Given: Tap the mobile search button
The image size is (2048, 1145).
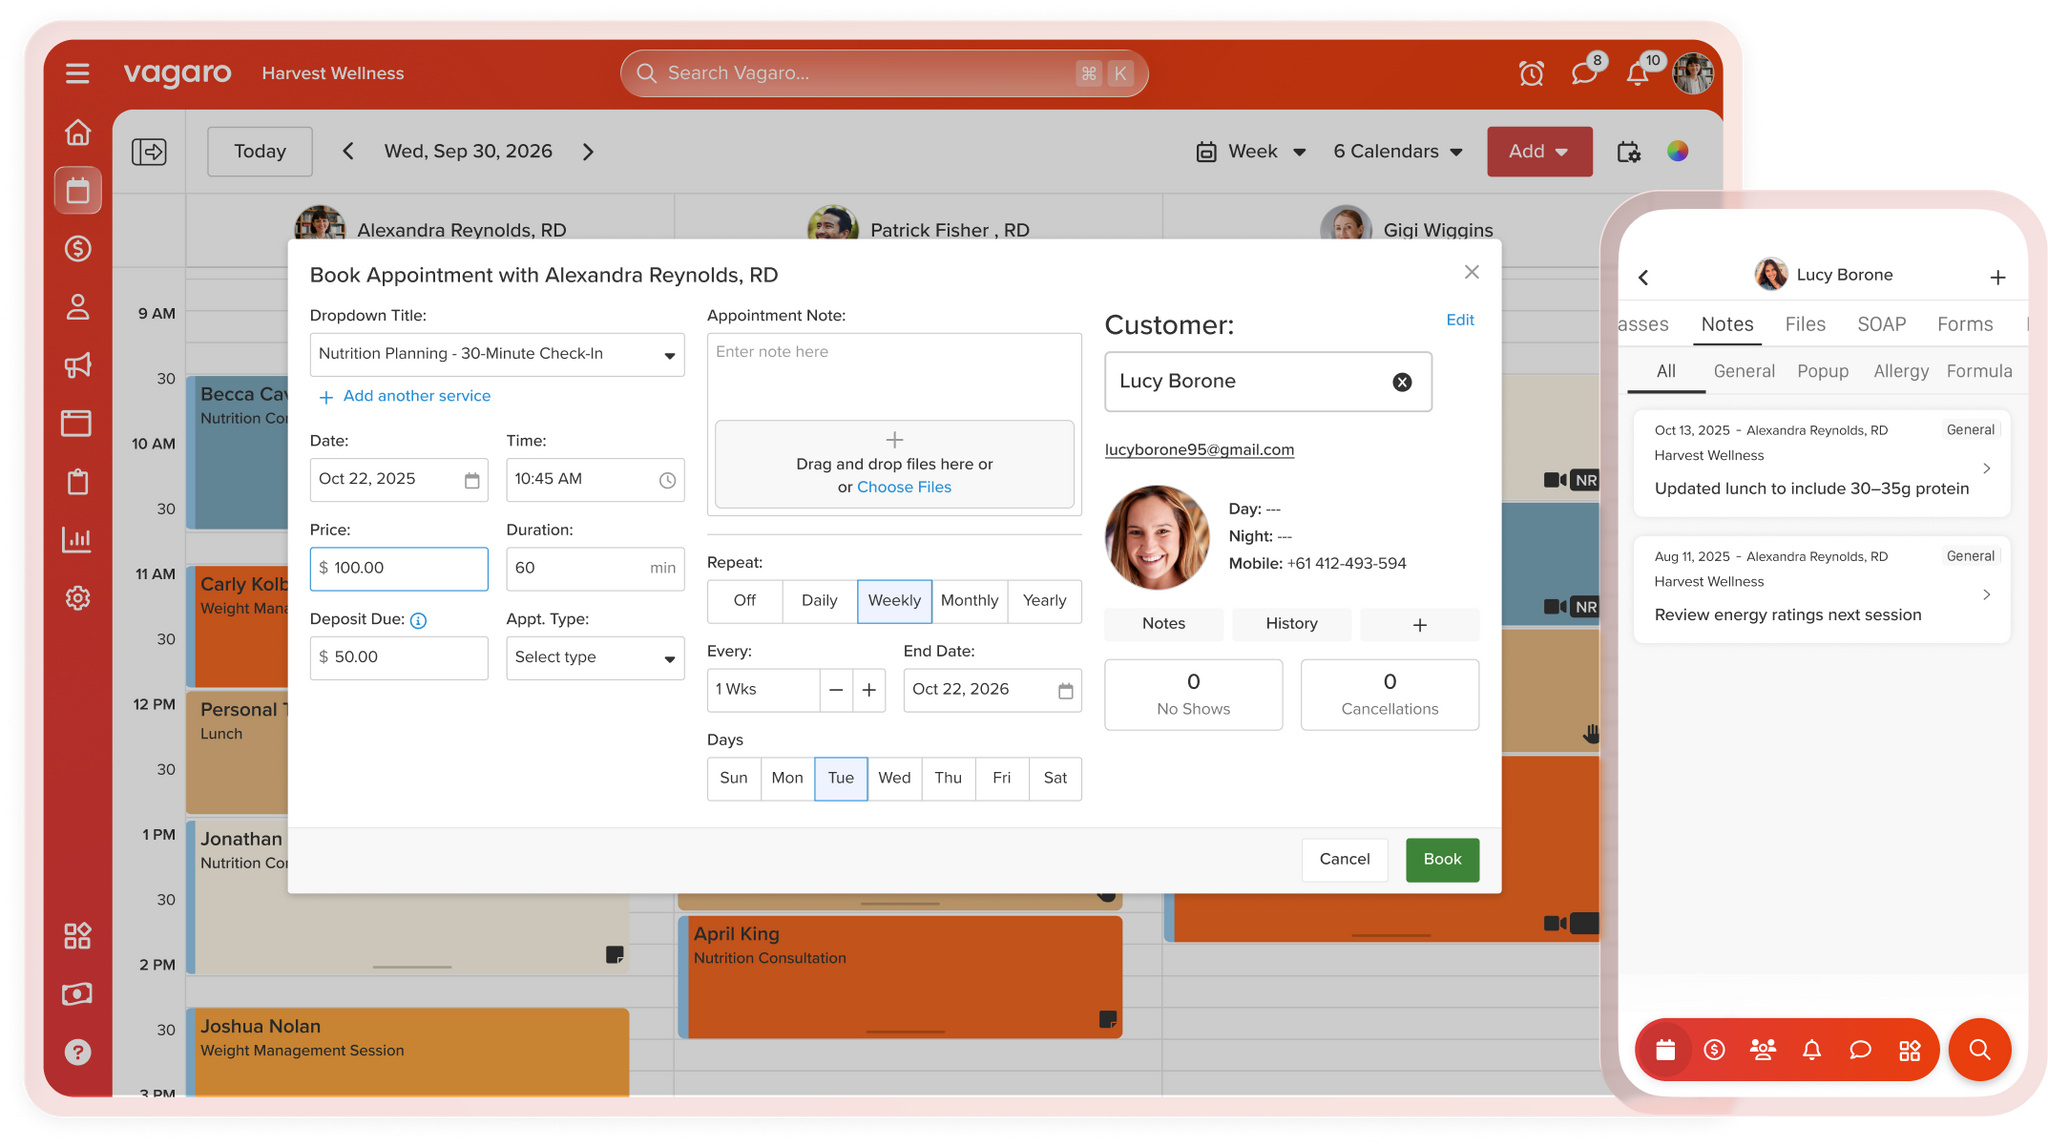Looking at the screenshot, I should click(x=1980, y=1050).
